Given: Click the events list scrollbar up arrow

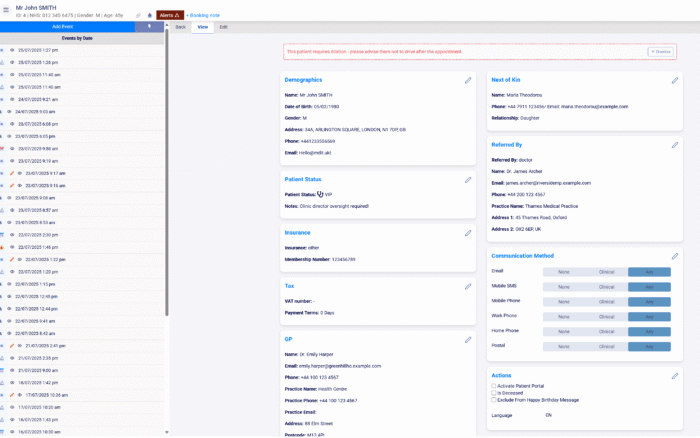Looking at the screenshot, I should pos(167,25).
